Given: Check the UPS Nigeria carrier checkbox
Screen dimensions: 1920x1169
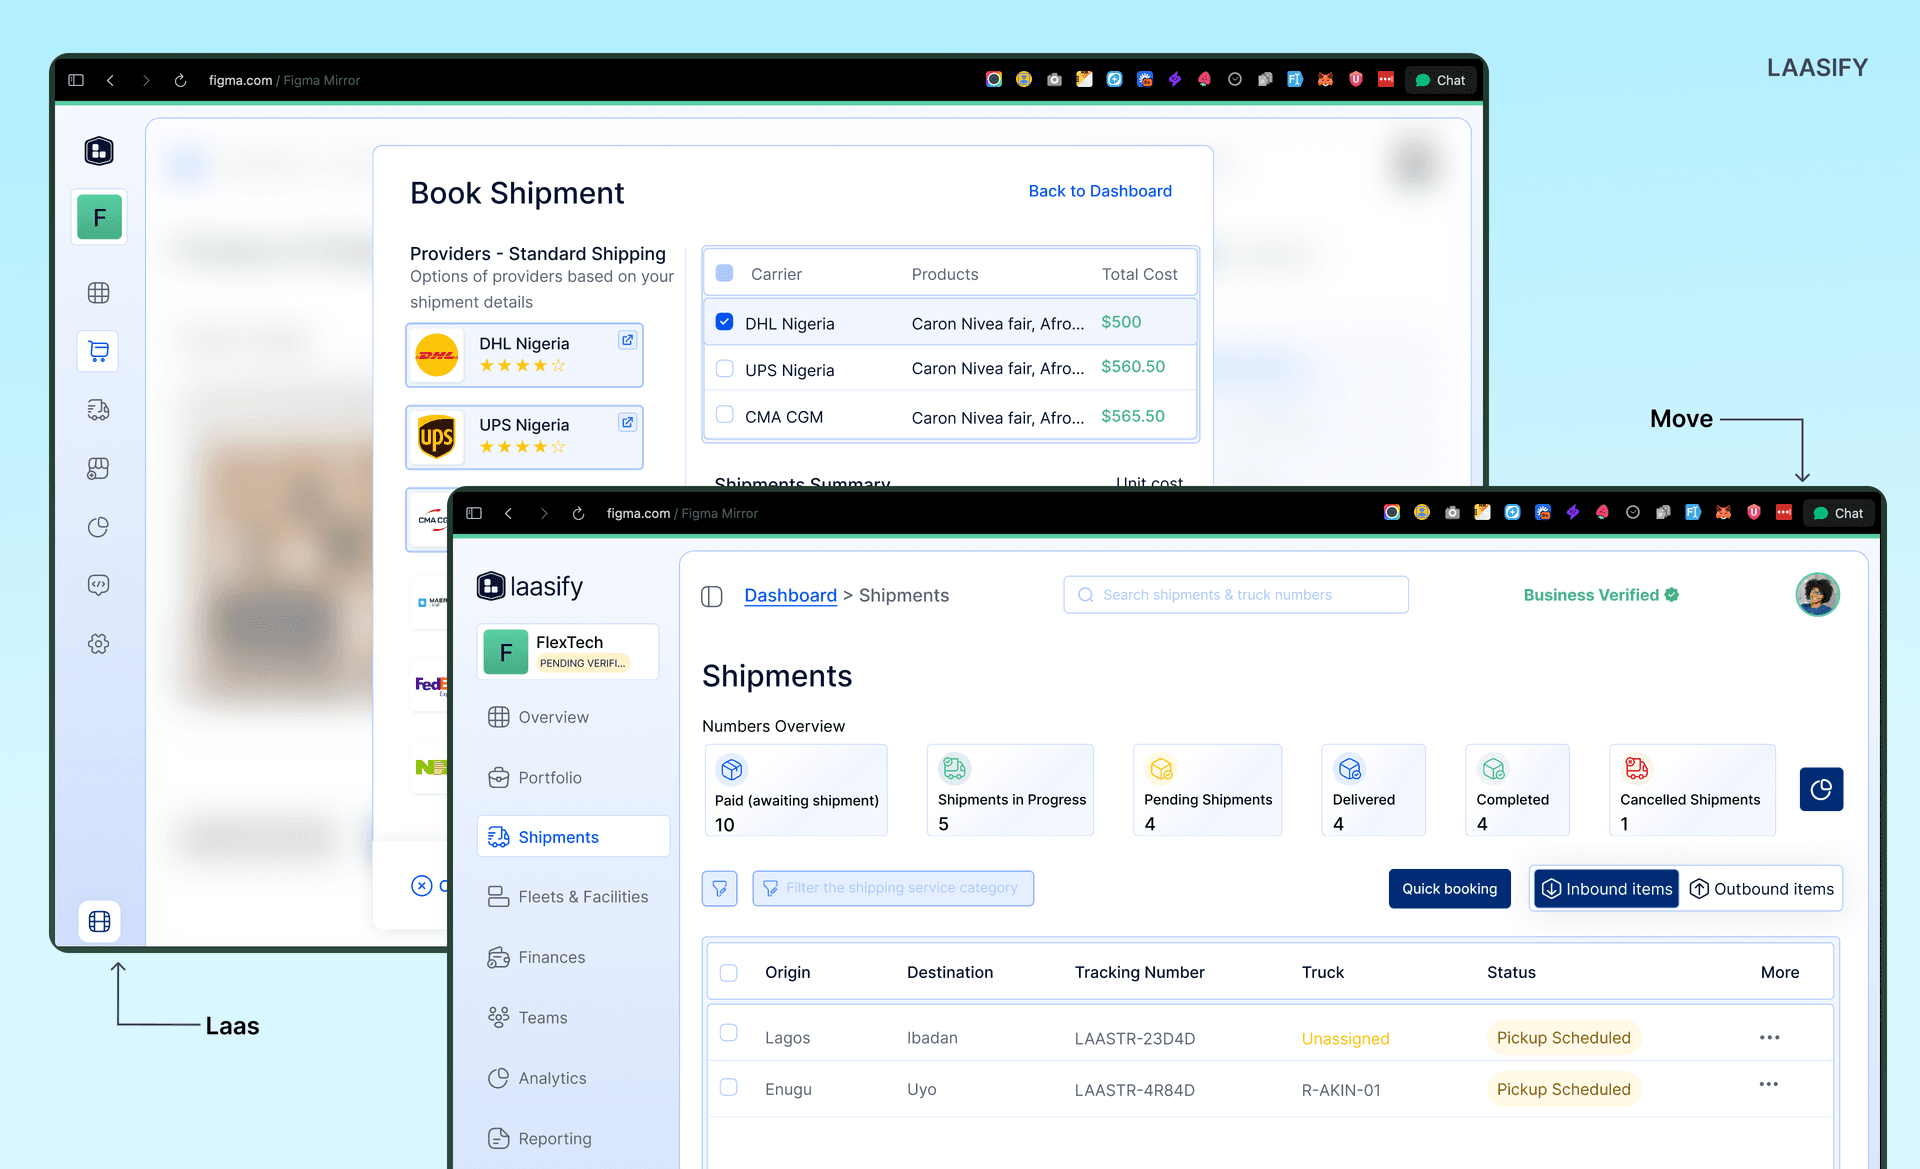Looking at the screenshot, I should (725, 368).
